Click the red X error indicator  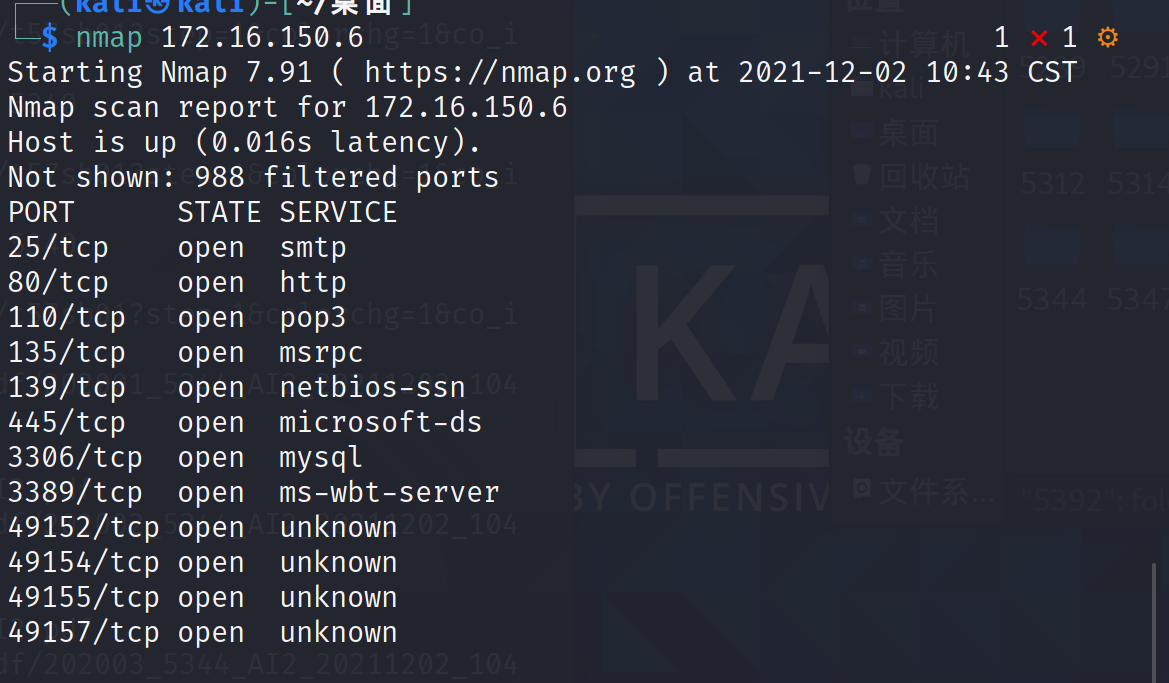coord(1039,38)
